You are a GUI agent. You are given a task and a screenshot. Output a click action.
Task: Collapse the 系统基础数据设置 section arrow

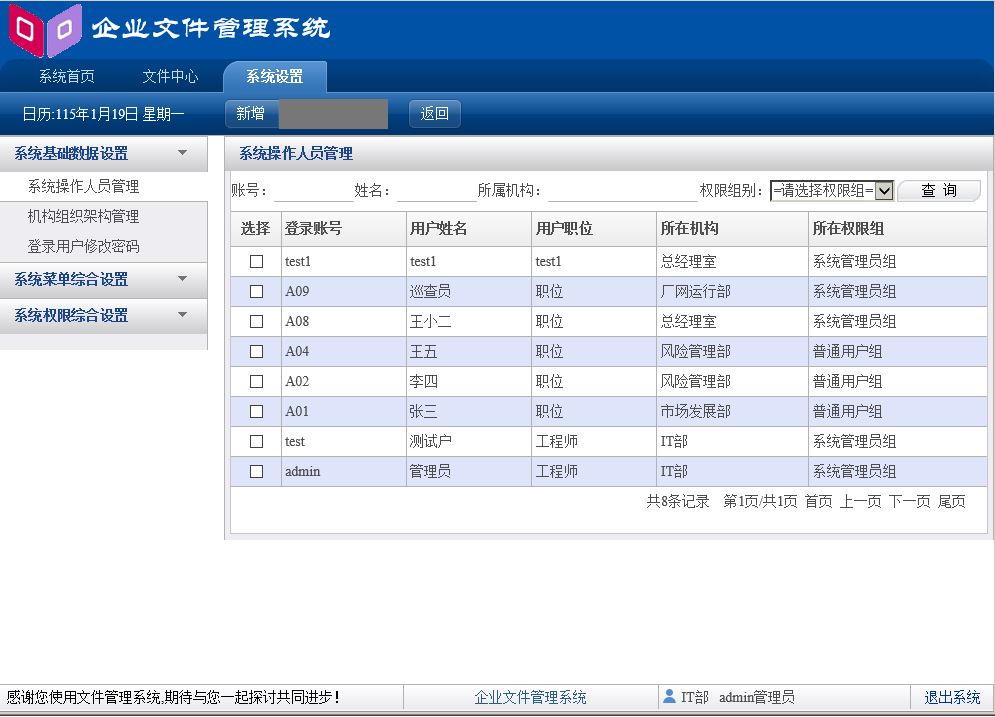(182, 153)
